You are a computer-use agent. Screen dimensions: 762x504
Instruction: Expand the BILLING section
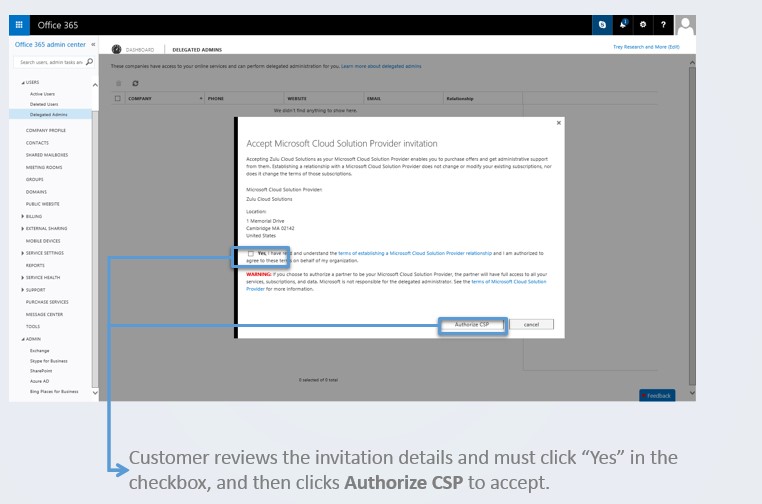[23, 216]
